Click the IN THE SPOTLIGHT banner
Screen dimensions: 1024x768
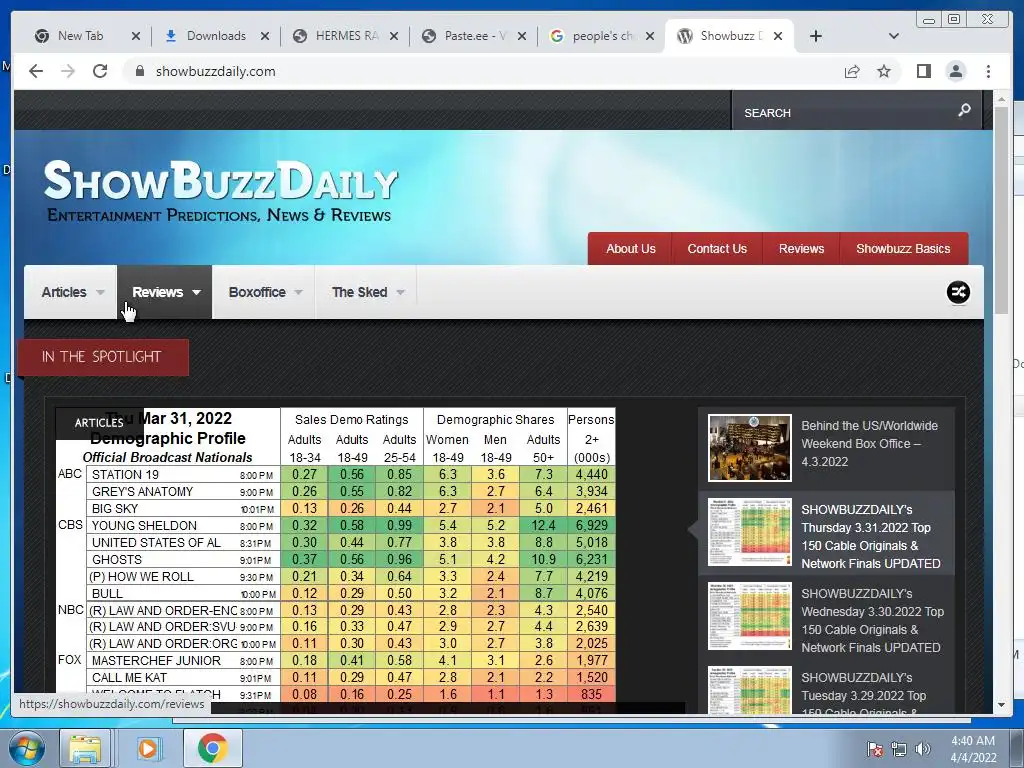104,357
